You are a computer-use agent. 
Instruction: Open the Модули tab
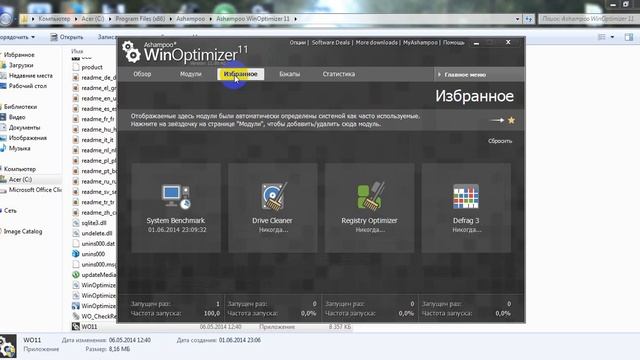191,74
